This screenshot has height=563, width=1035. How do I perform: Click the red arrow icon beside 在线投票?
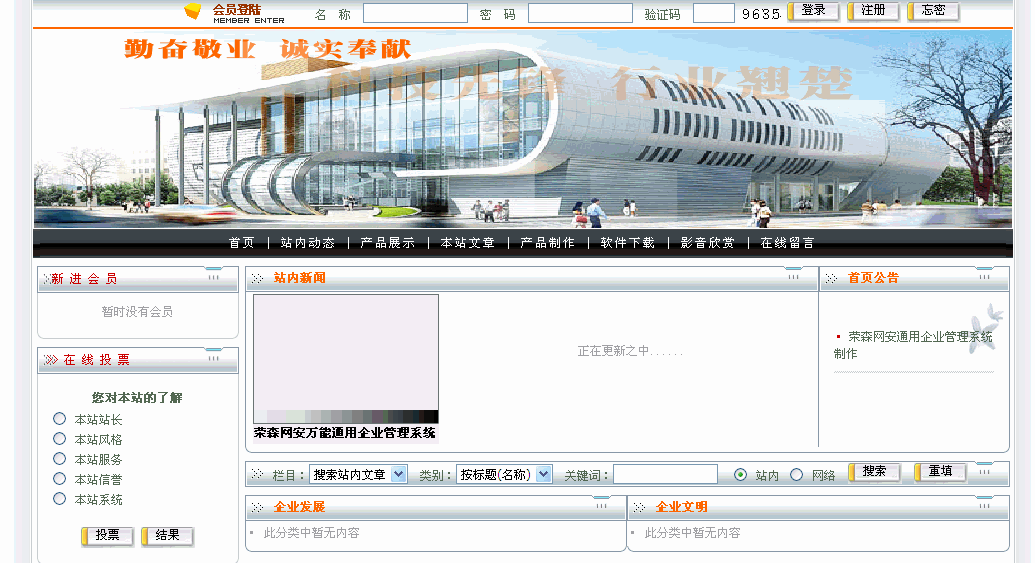coord(51,360)
